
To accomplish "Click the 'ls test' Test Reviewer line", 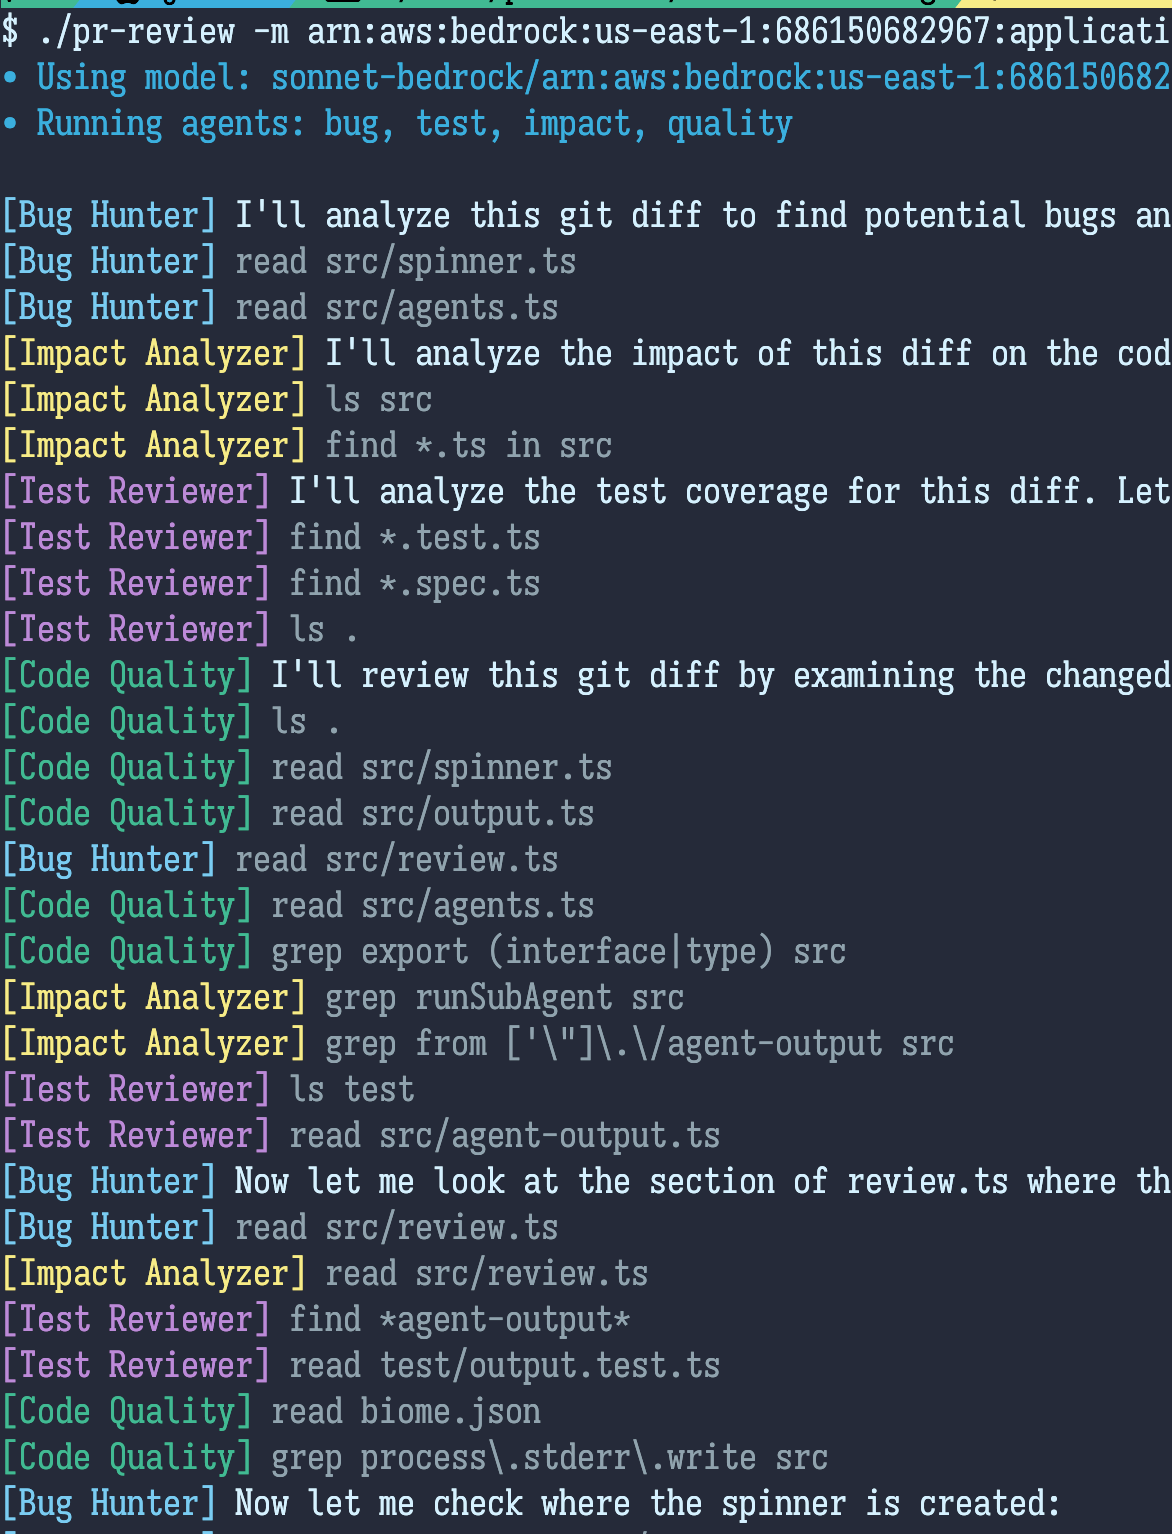I will tap(351, 1090).
